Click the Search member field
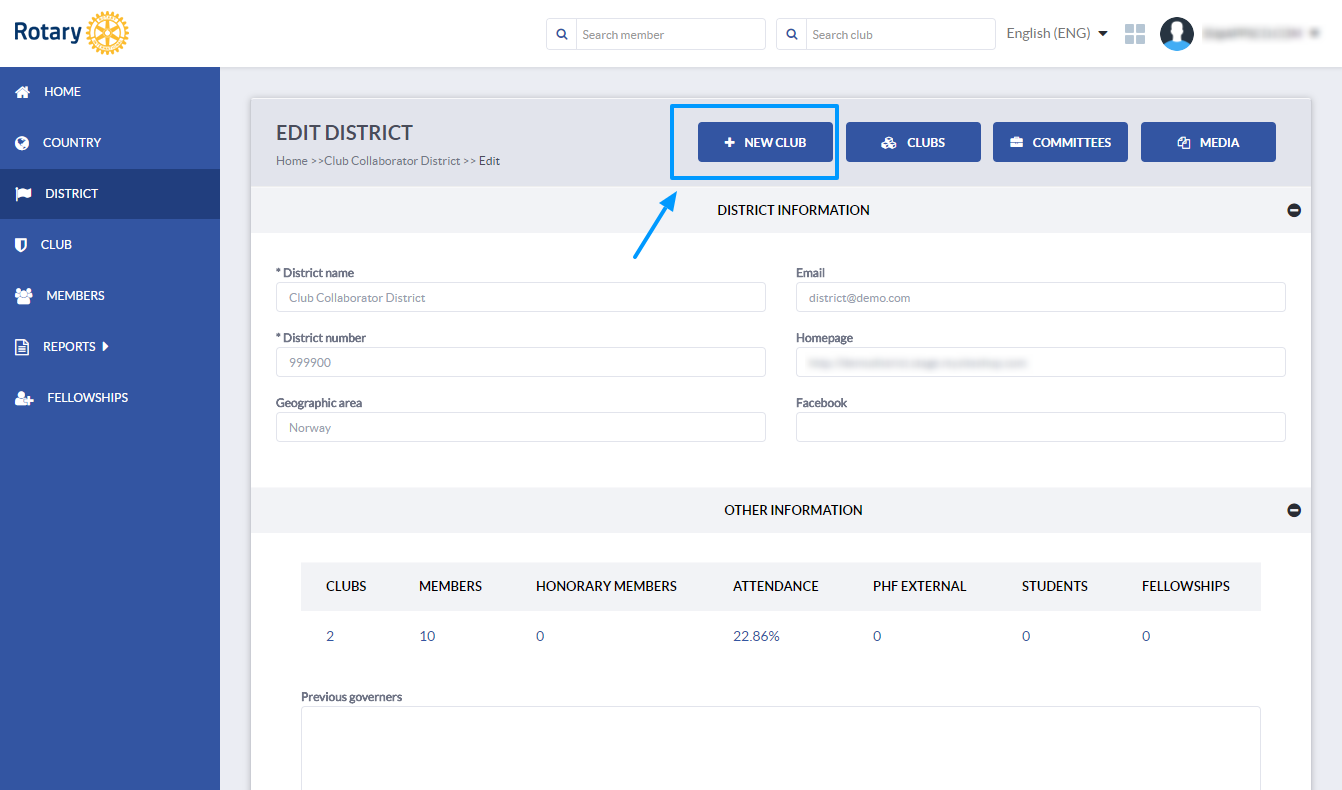1342x790 pixels. click(x=670, y=34)
